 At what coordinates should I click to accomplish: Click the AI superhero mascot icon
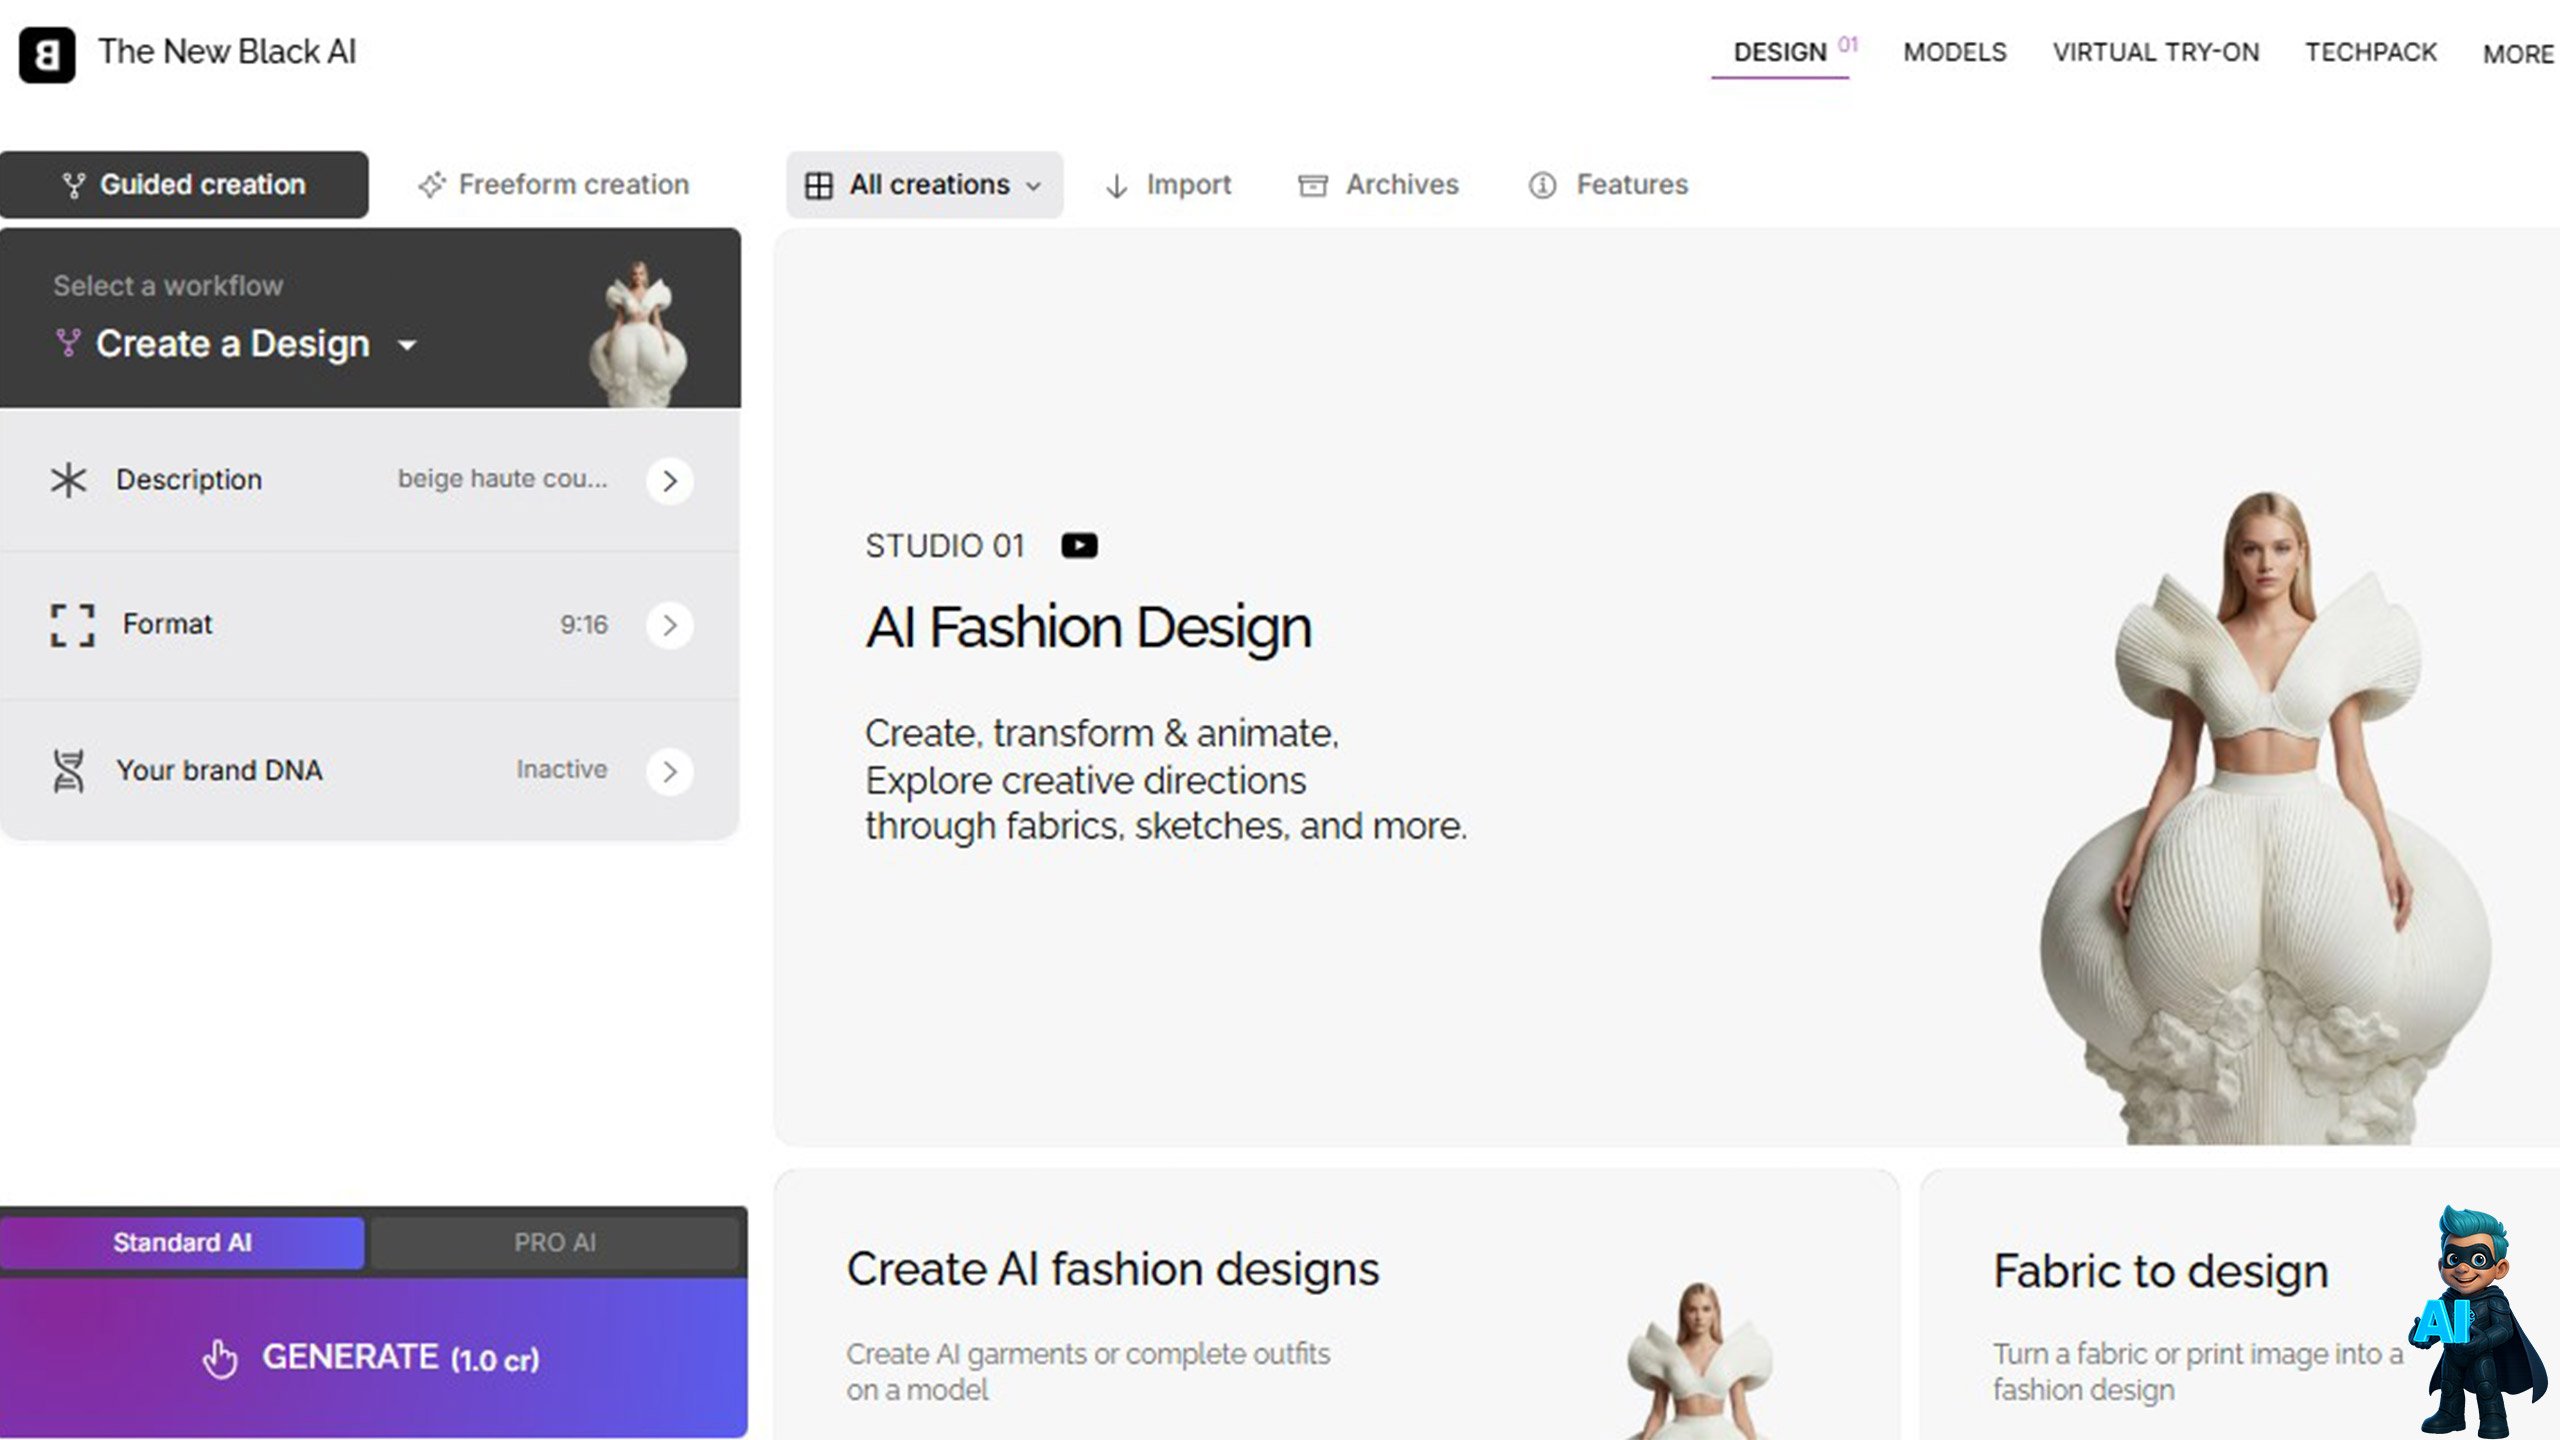click(x=2478, y=1322)
